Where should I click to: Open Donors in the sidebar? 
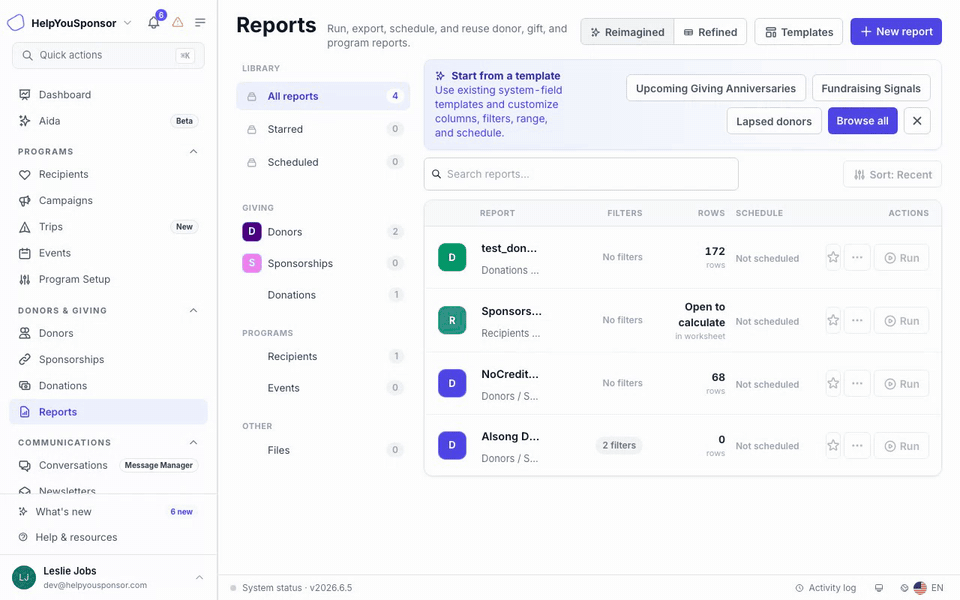(x=108, y=334)
